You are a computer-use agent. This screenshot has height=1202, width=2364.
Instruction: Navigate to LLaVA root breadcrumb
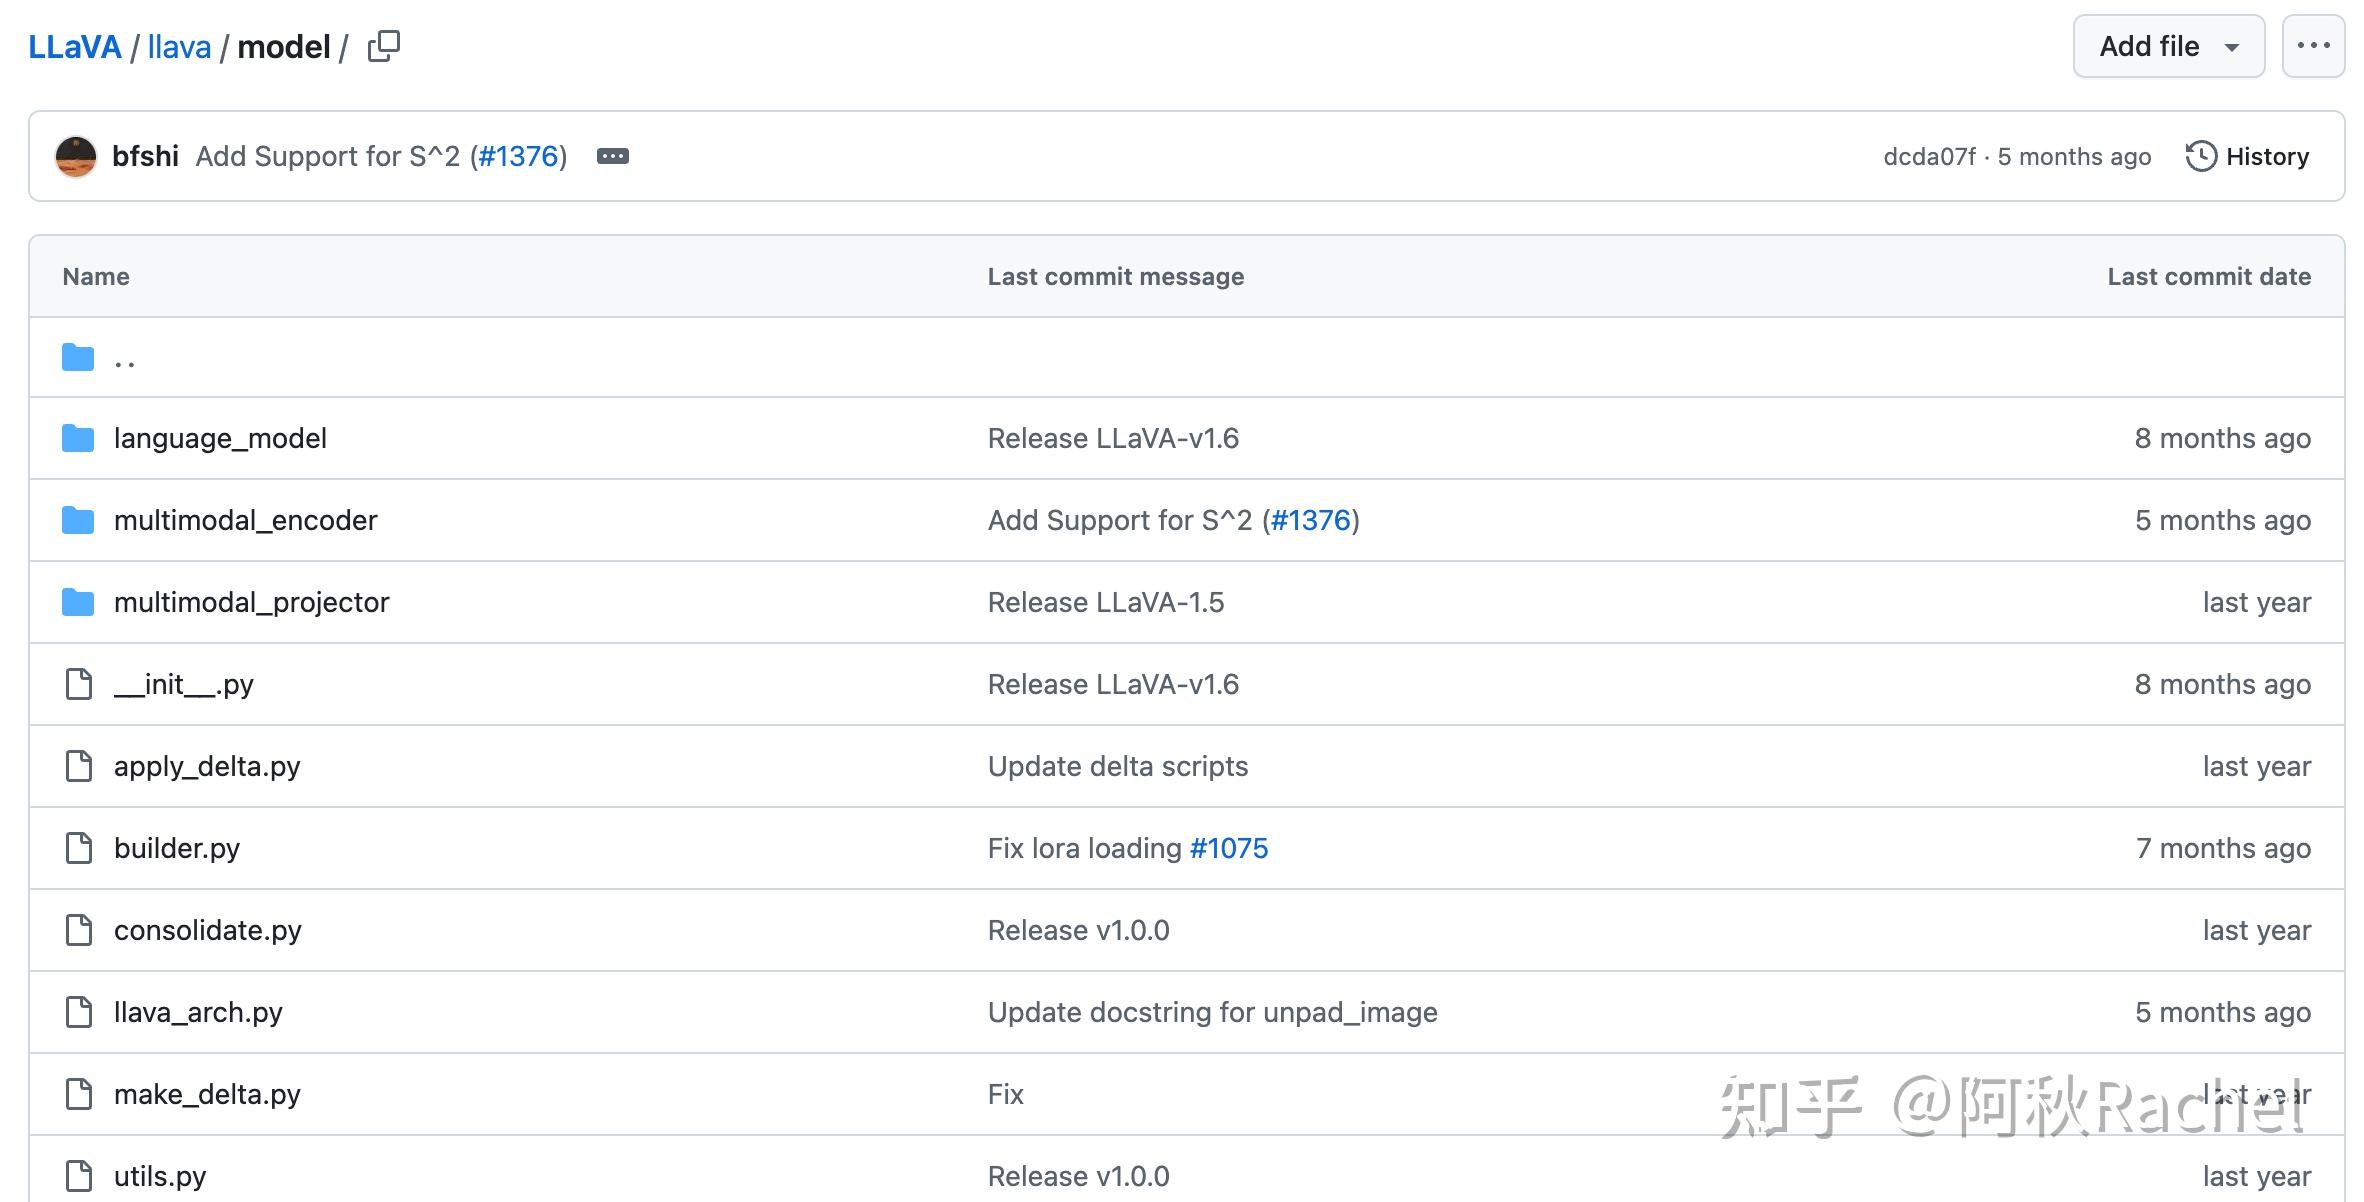(75, 46)
